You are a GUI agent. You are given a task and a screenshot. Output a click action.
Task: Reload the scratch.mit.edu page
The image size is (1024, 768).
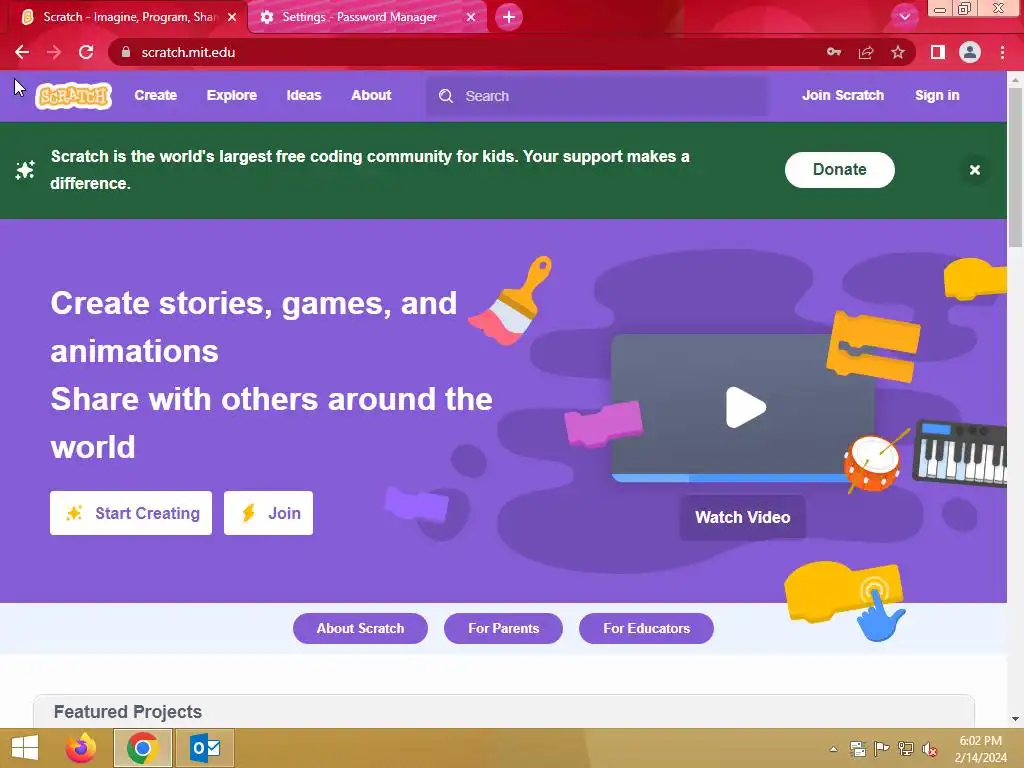pyautogui.click(x=86, y=52)
